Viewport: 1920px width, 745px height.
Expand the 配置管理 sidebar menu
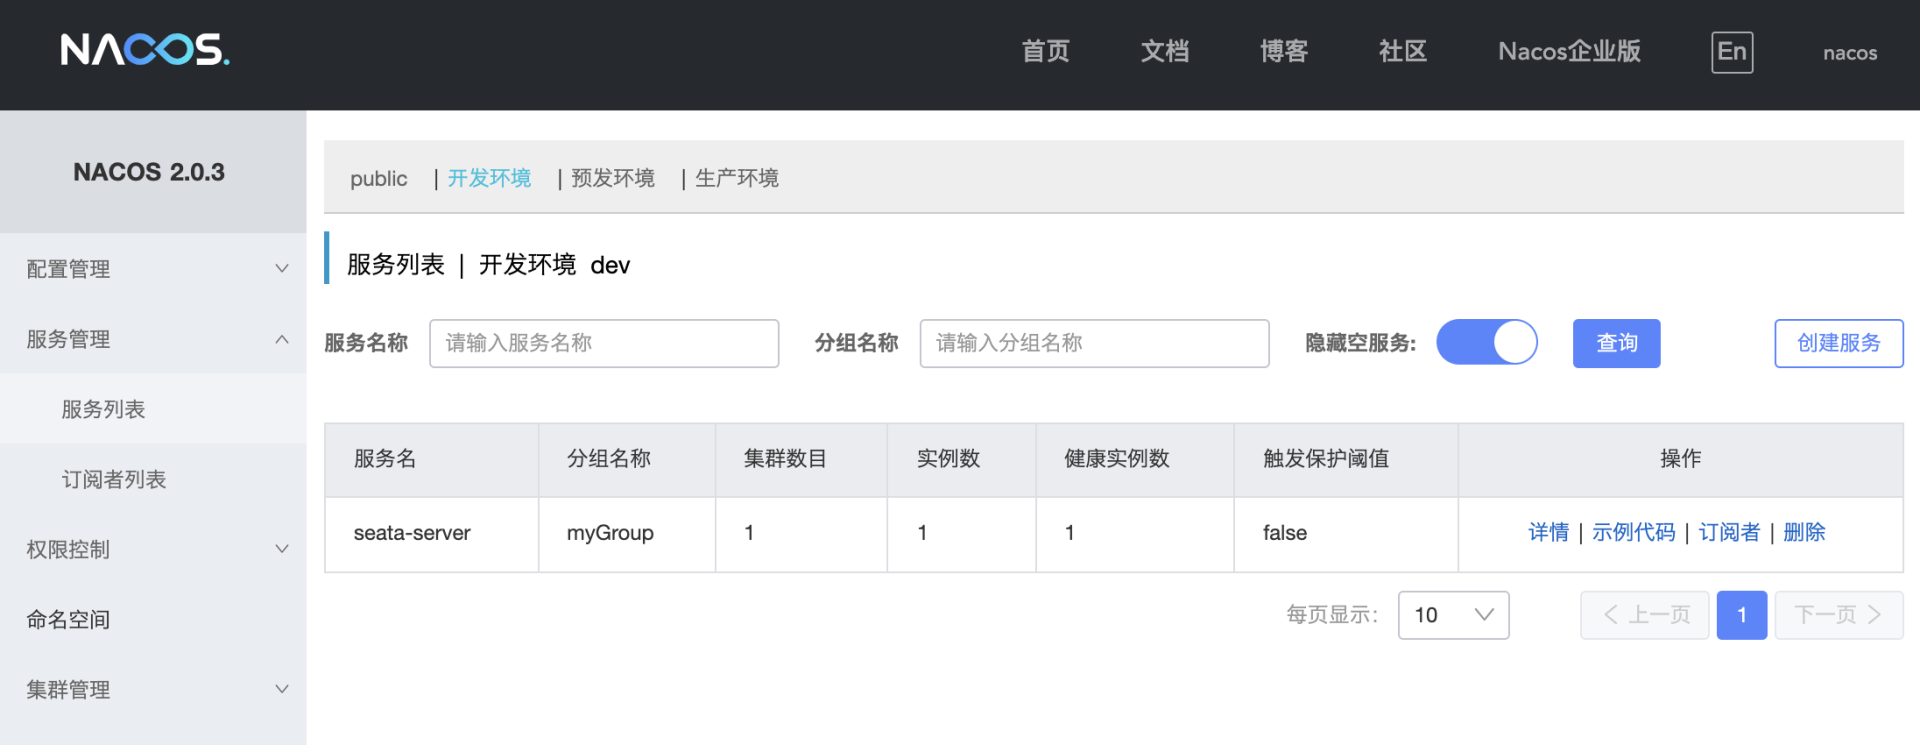click(x=153, y=269)
